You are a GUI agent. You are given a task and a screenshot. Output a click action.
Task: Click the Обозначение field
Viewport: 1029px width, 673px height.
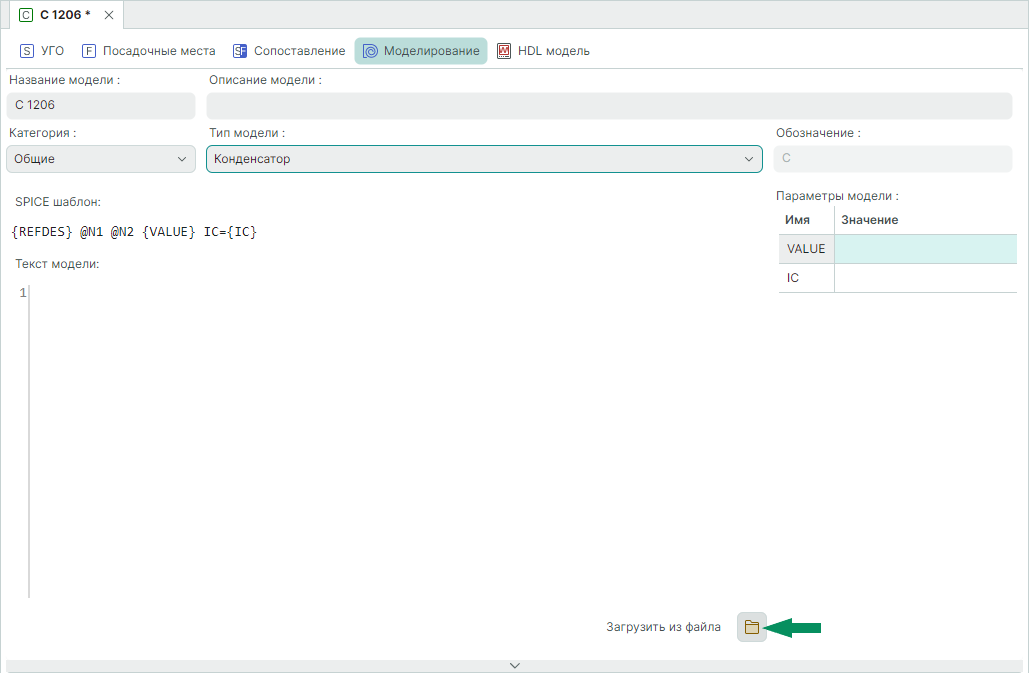click(892, 159)
